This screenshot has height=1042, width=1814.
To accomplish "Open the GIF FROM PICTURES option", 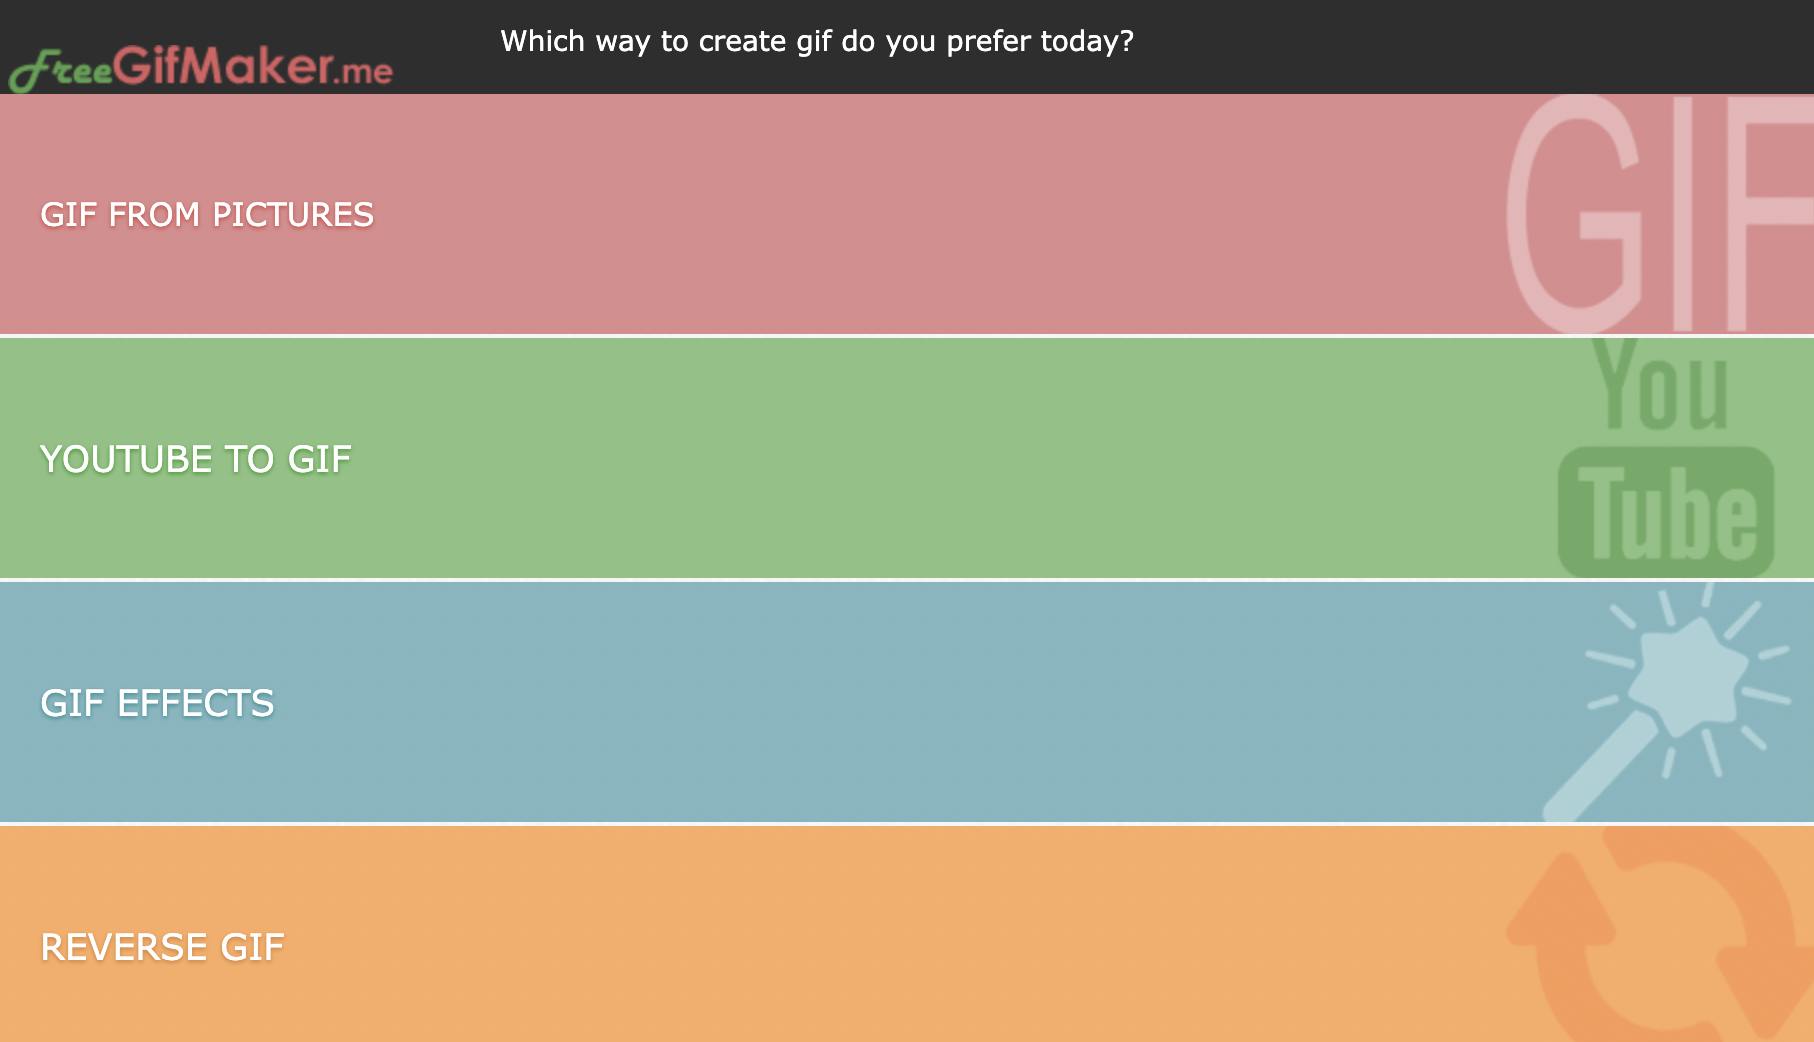I will [x=207, y=215].
